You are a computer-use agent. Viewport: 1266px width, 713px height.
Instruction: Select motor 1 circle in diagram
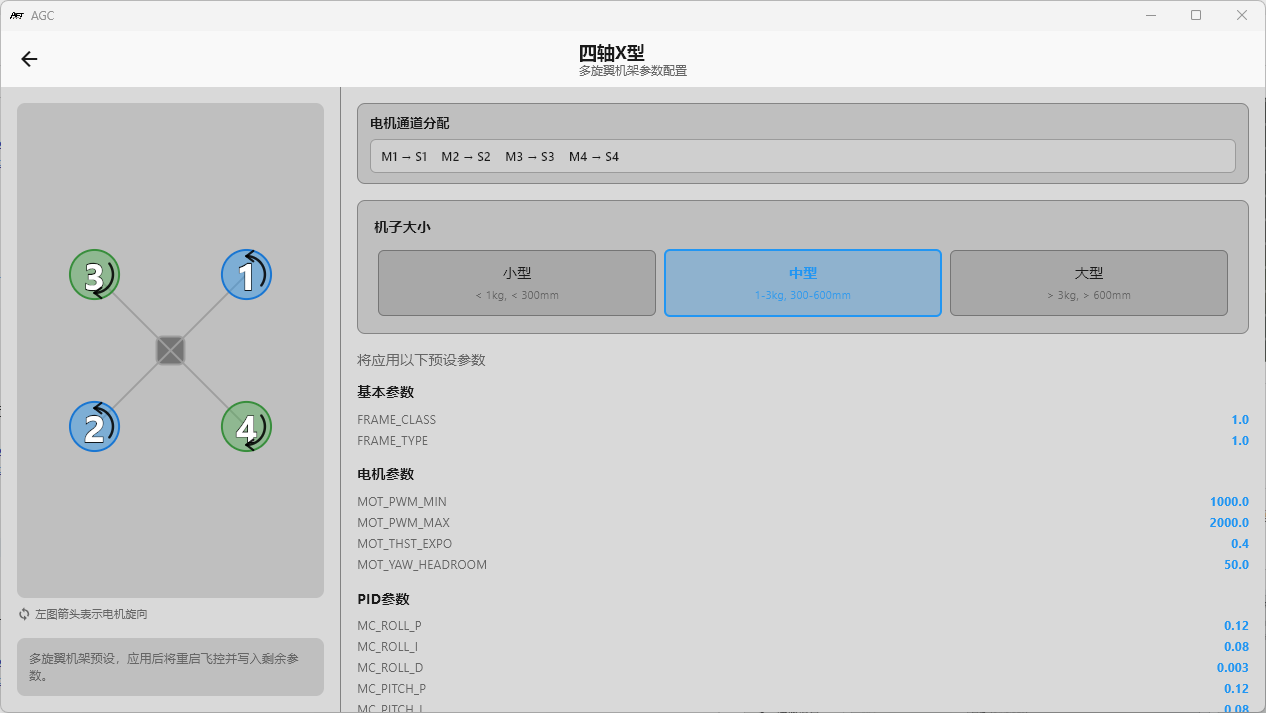coord(246,275)
